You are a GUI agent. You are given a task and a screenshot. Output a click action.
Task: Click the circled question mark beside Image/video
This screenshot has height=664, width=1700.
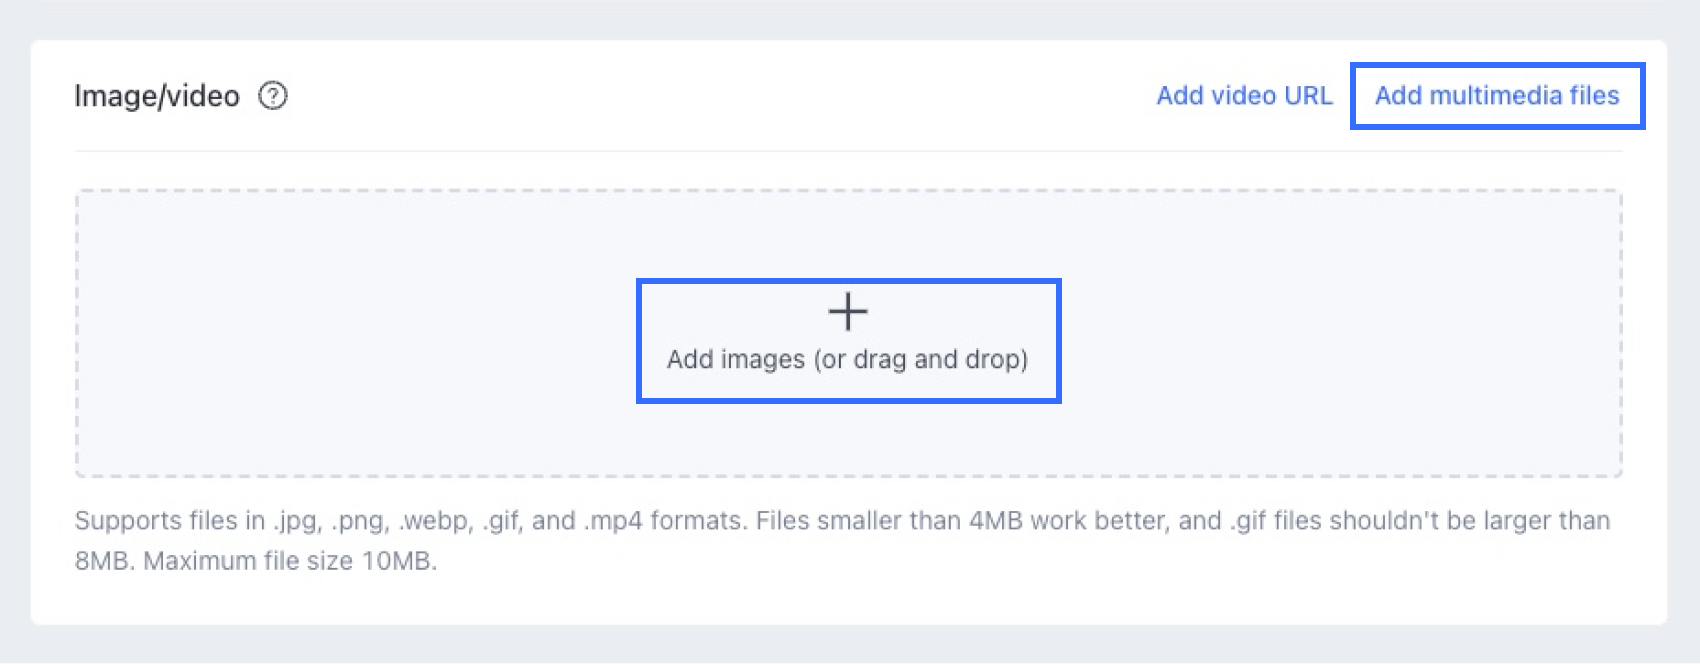click(273, 96)
